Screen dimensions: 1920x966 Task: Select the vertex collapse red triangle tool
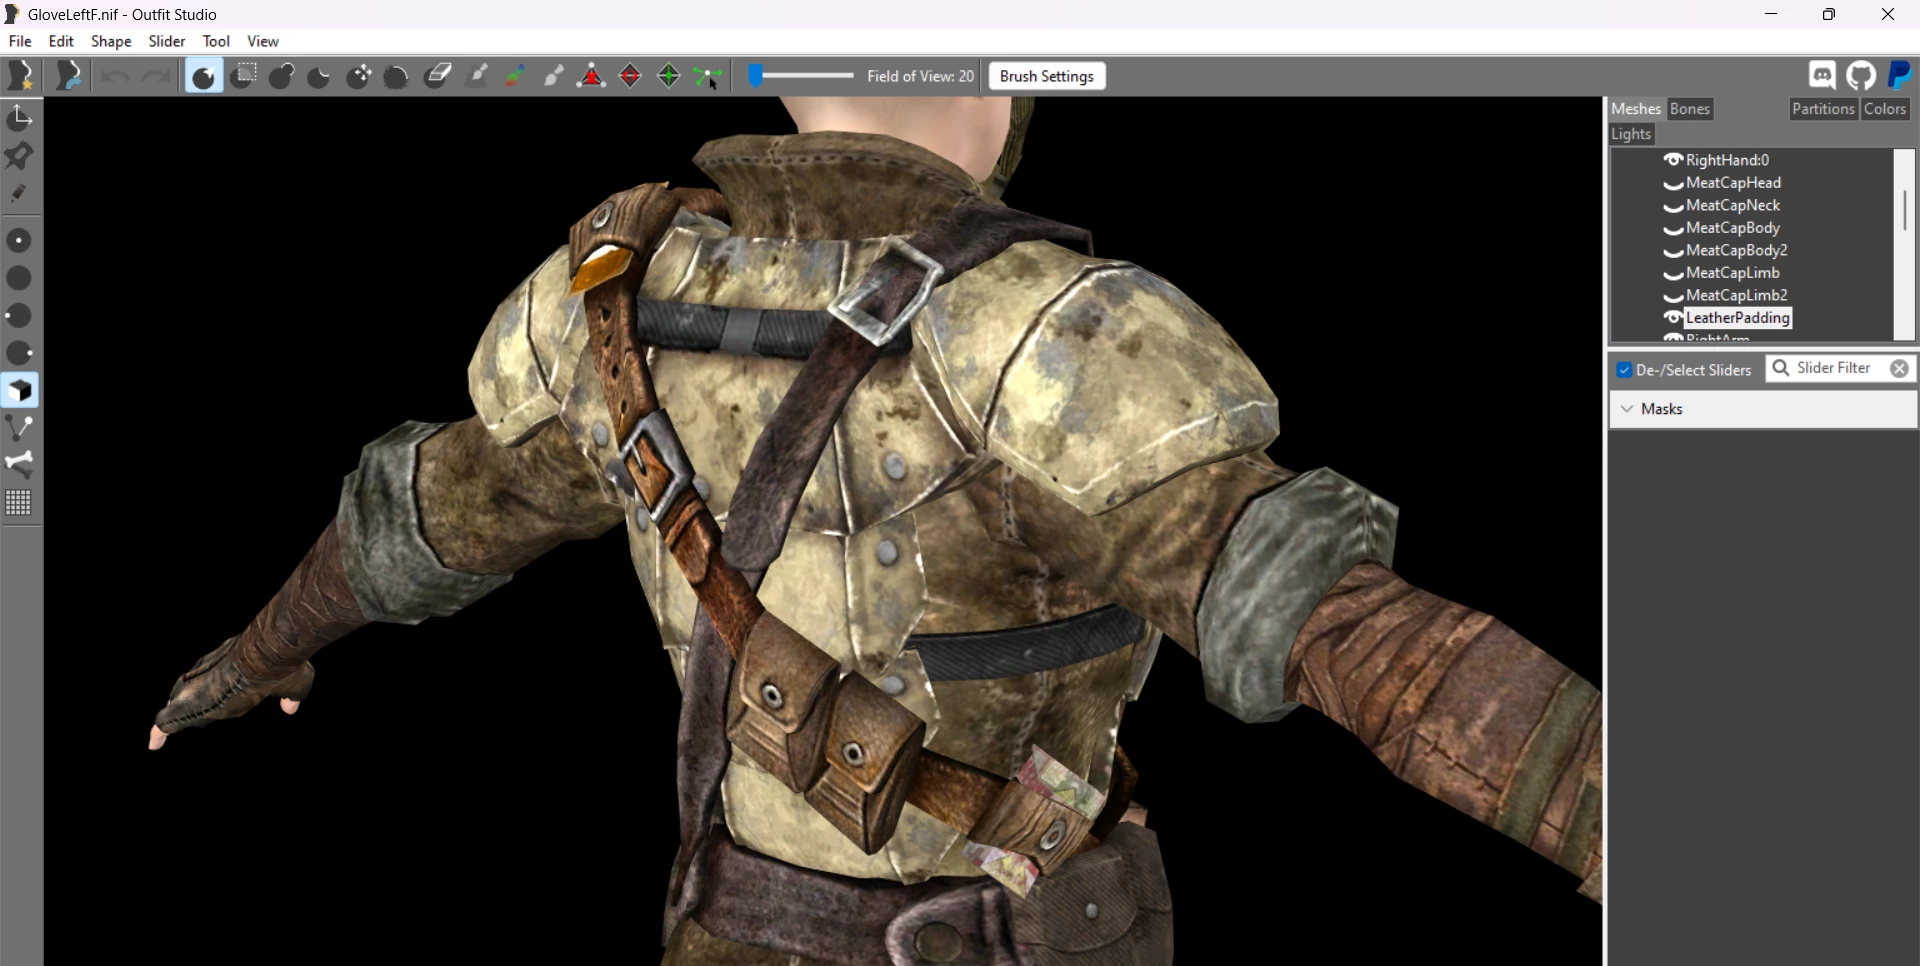592,76
